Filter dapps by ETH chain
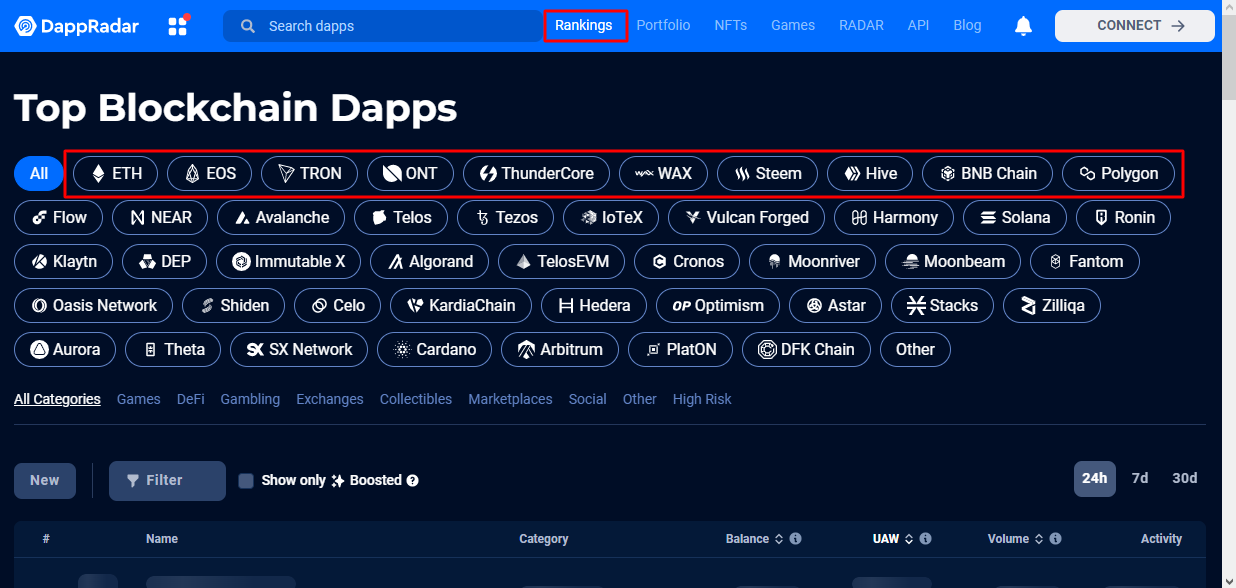The height and width of the screenshot is (588, 1236). [115, 174]
